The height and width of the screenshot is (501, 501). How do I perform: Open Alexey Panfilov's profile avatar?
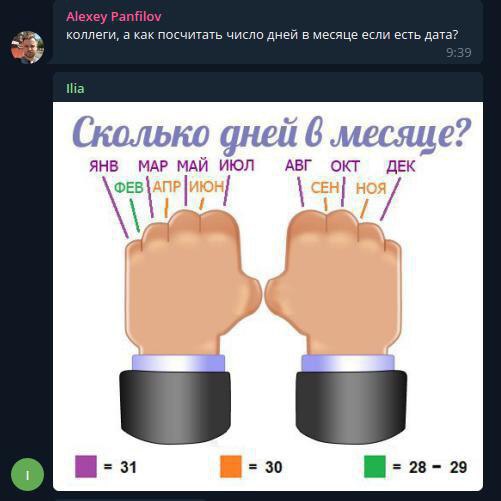tap(27, 47)
